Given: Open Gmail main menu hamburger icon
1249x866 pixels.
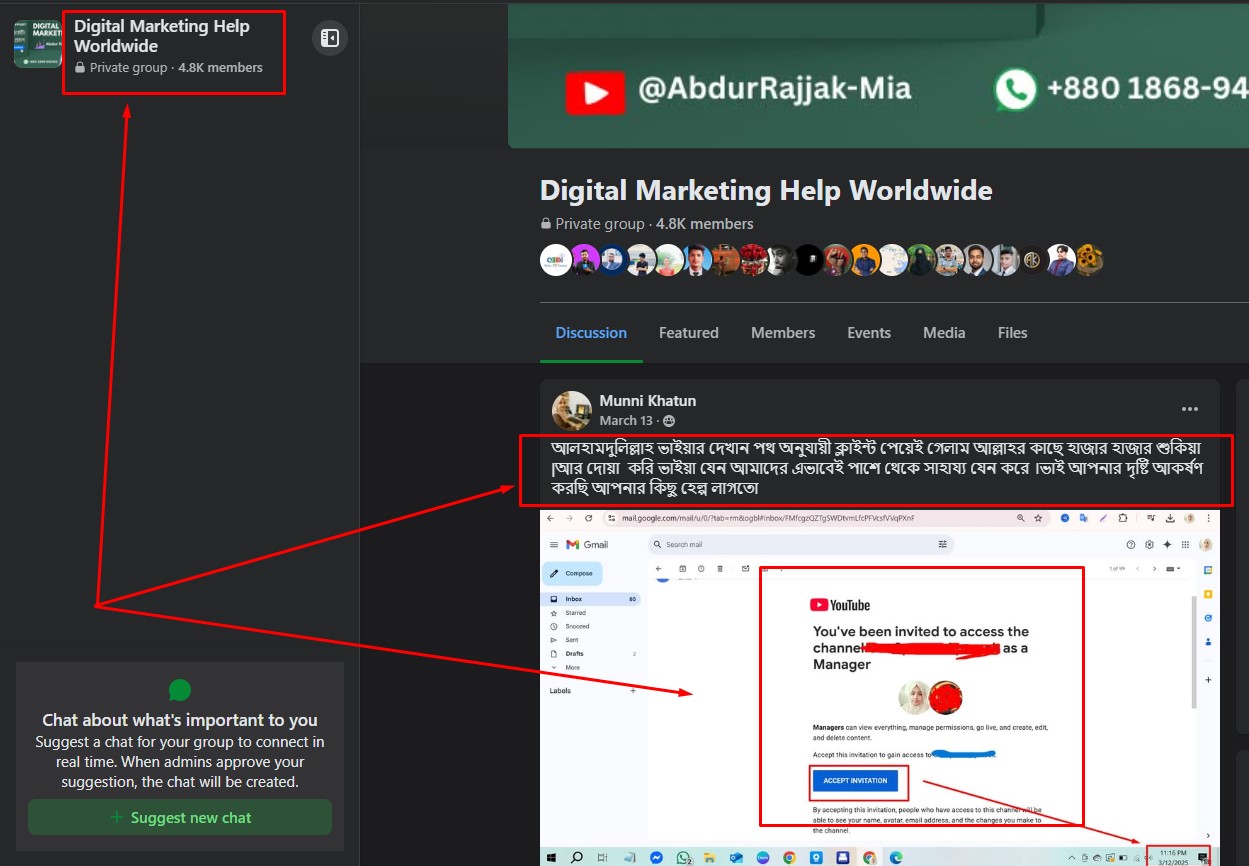Looking at the screenshot, I should (554, 544).
